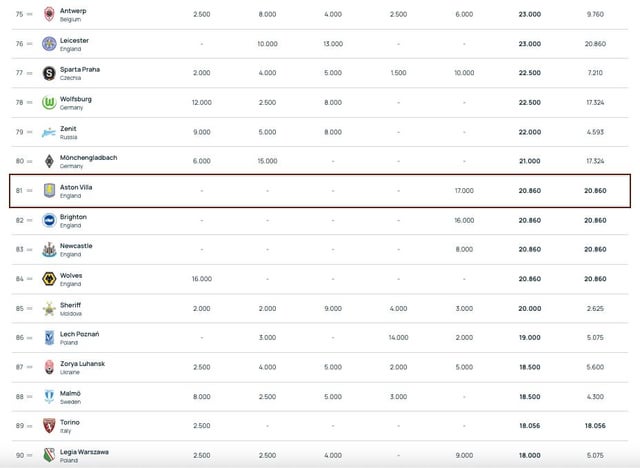Click the Leicester club crest
The height and width of the screenshot is (468, 640).
click(49, 44)
